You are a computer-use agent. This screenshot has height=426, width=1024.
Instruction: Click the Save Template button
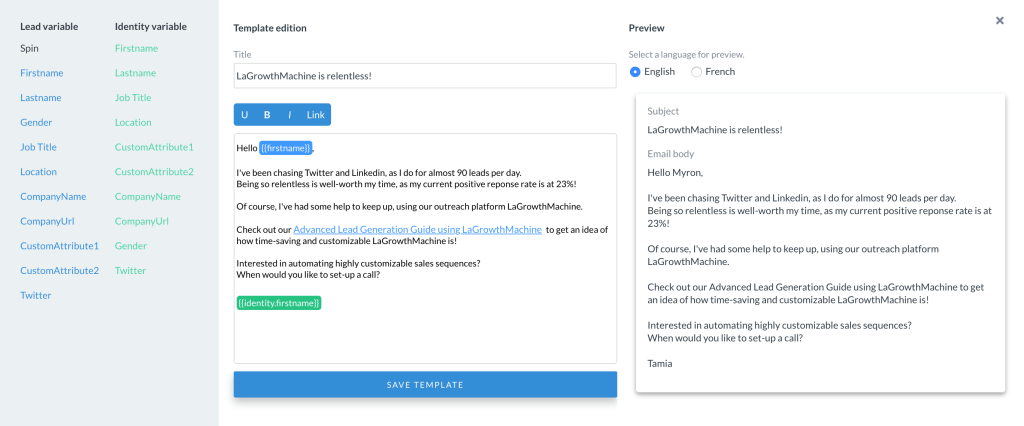(425, 384)
